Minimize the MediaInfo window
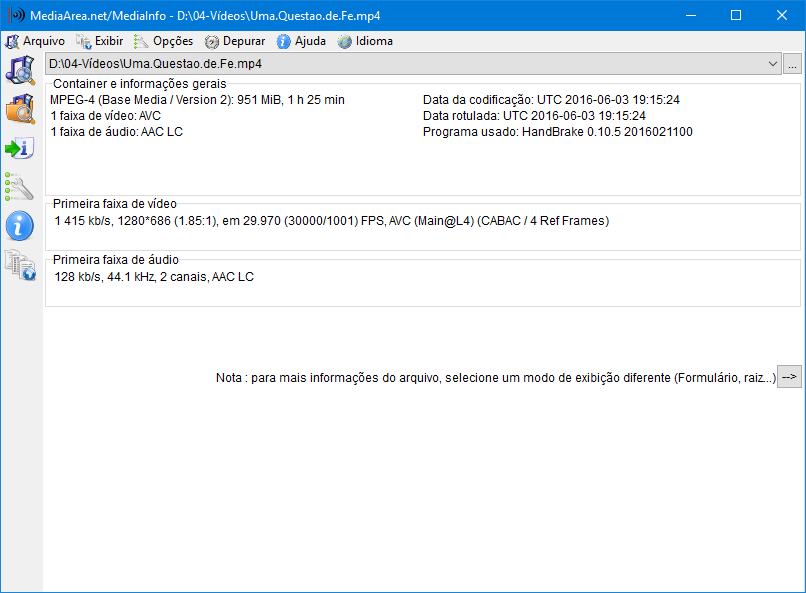806x593 pixels. pyautogui.click(x=691, y=15)
